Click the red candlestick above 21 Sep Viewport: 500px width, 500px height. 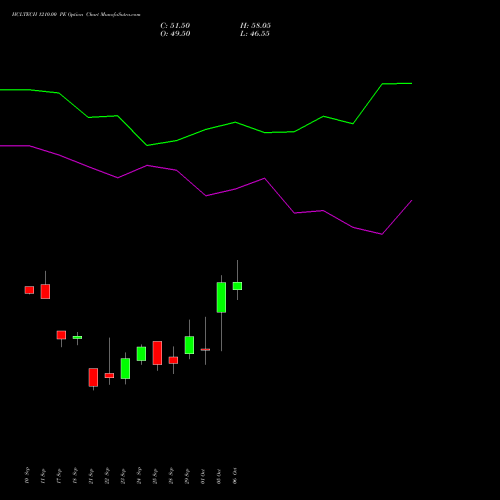coord(93,377)
